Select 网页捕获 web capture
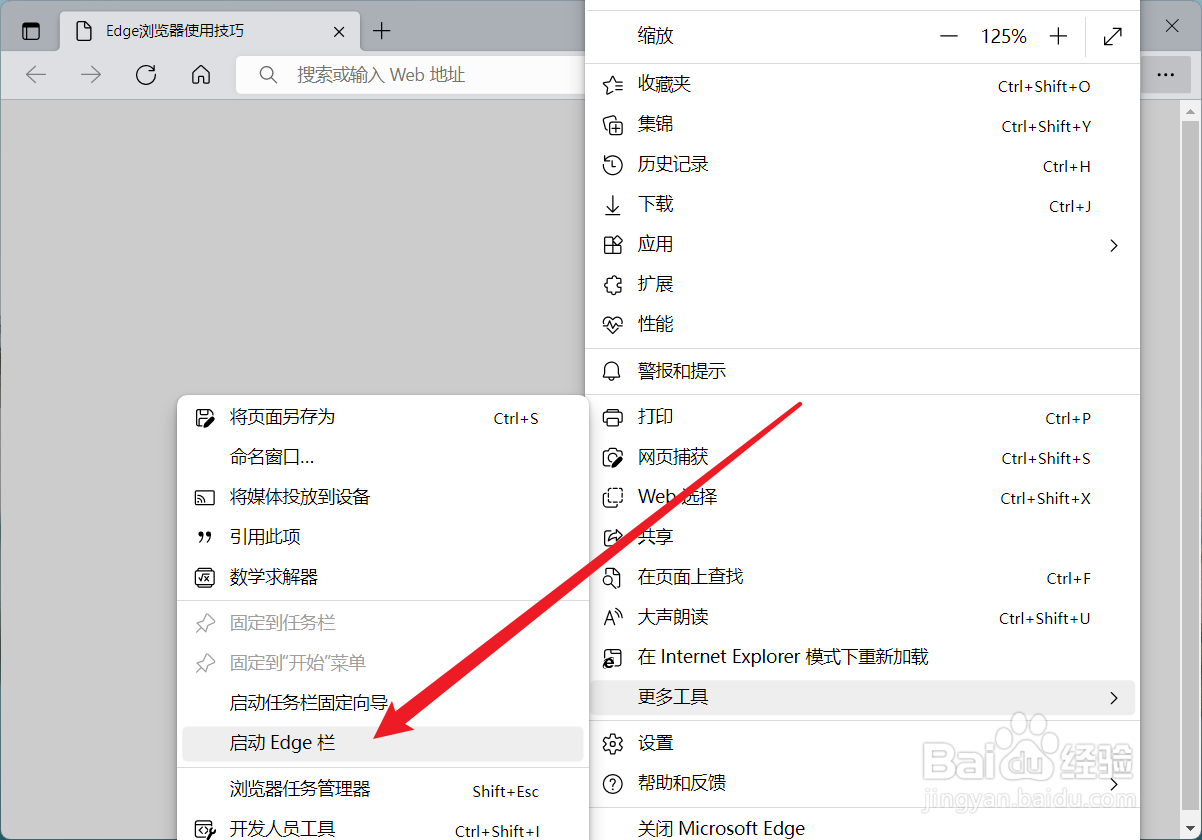This screenshot has width=1202, height=840. [862, 457]
